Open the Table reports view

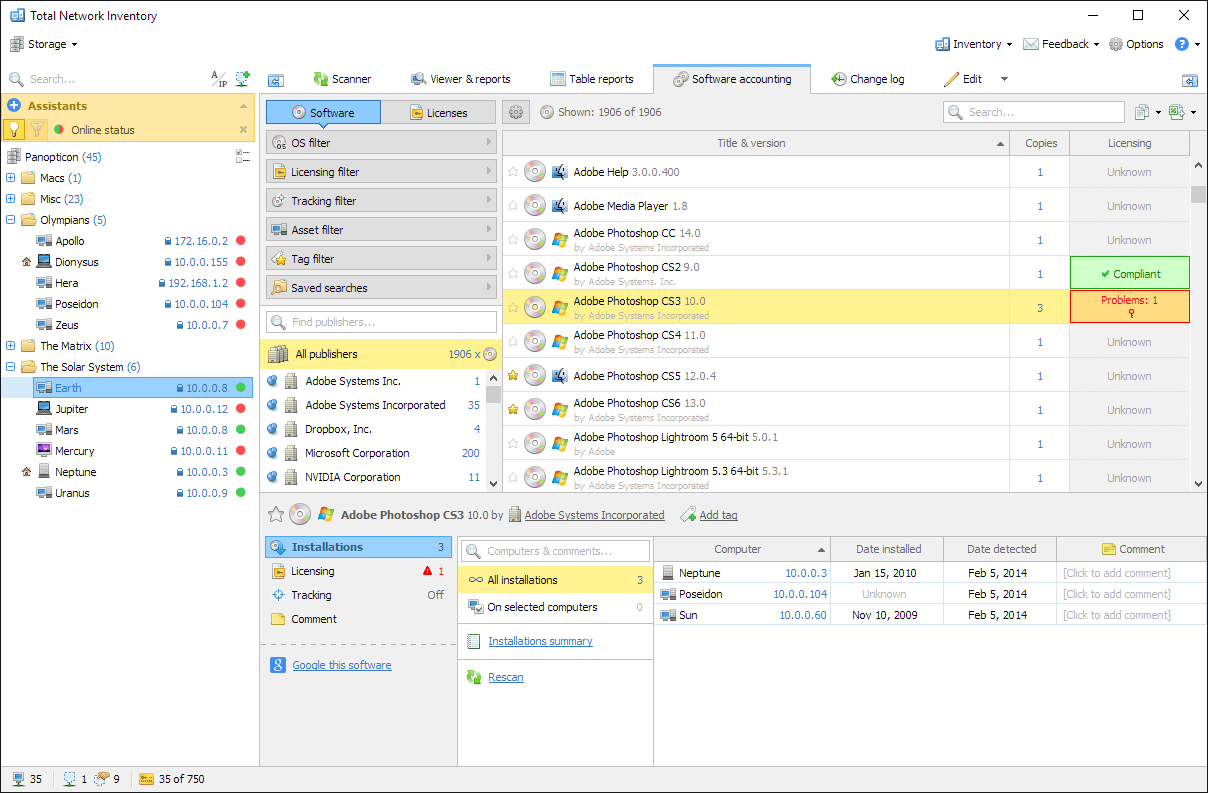pyautogui.click(x=590, y=79)
